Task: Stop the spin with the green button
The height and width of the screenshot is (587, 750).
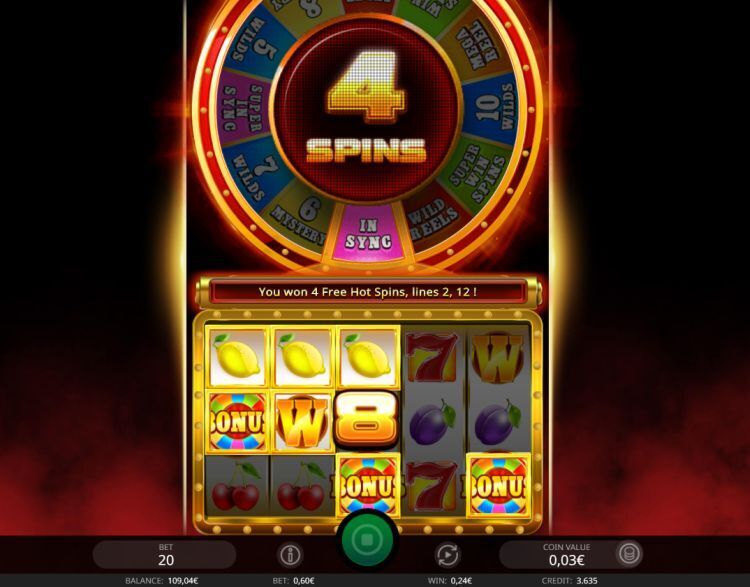Action: point(367,540)
